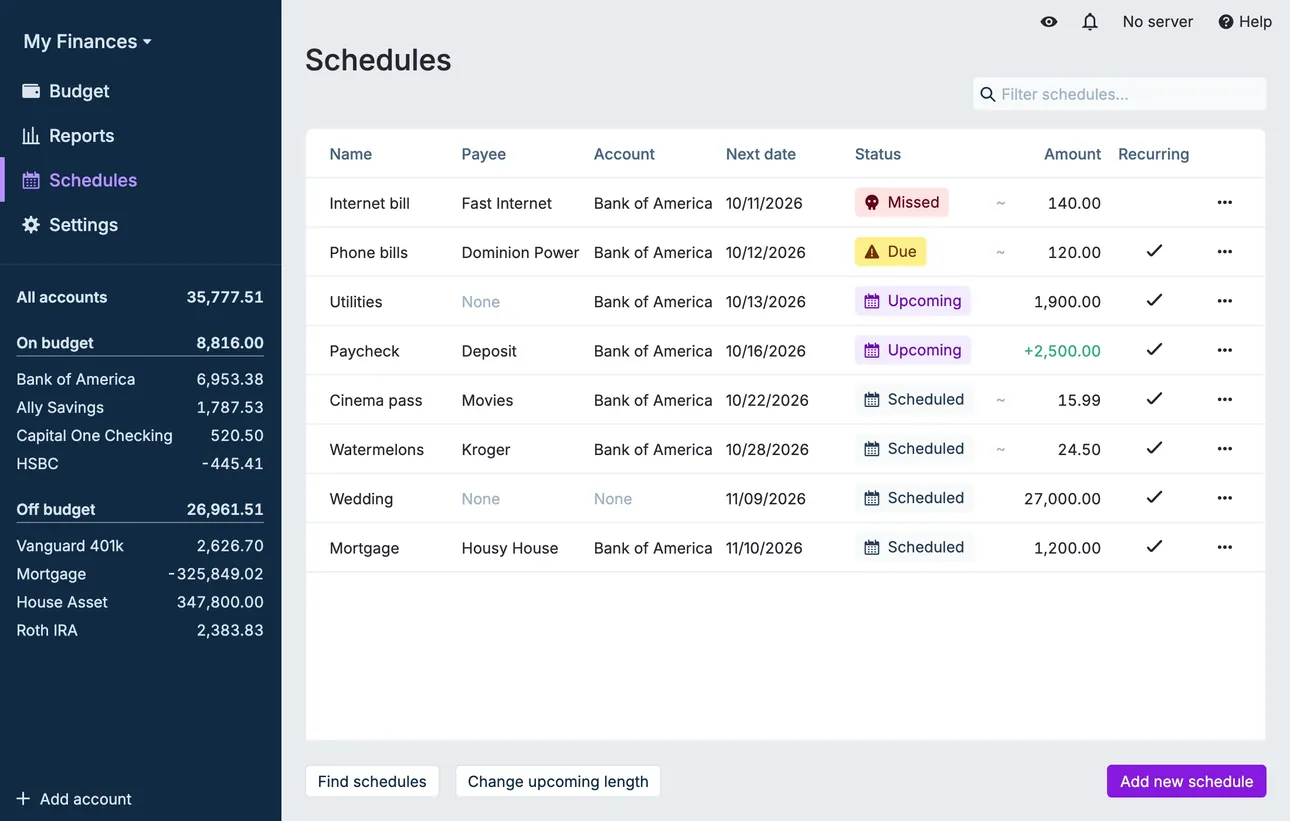Click the 10/22/2026 next date cell

click(767, 400)
